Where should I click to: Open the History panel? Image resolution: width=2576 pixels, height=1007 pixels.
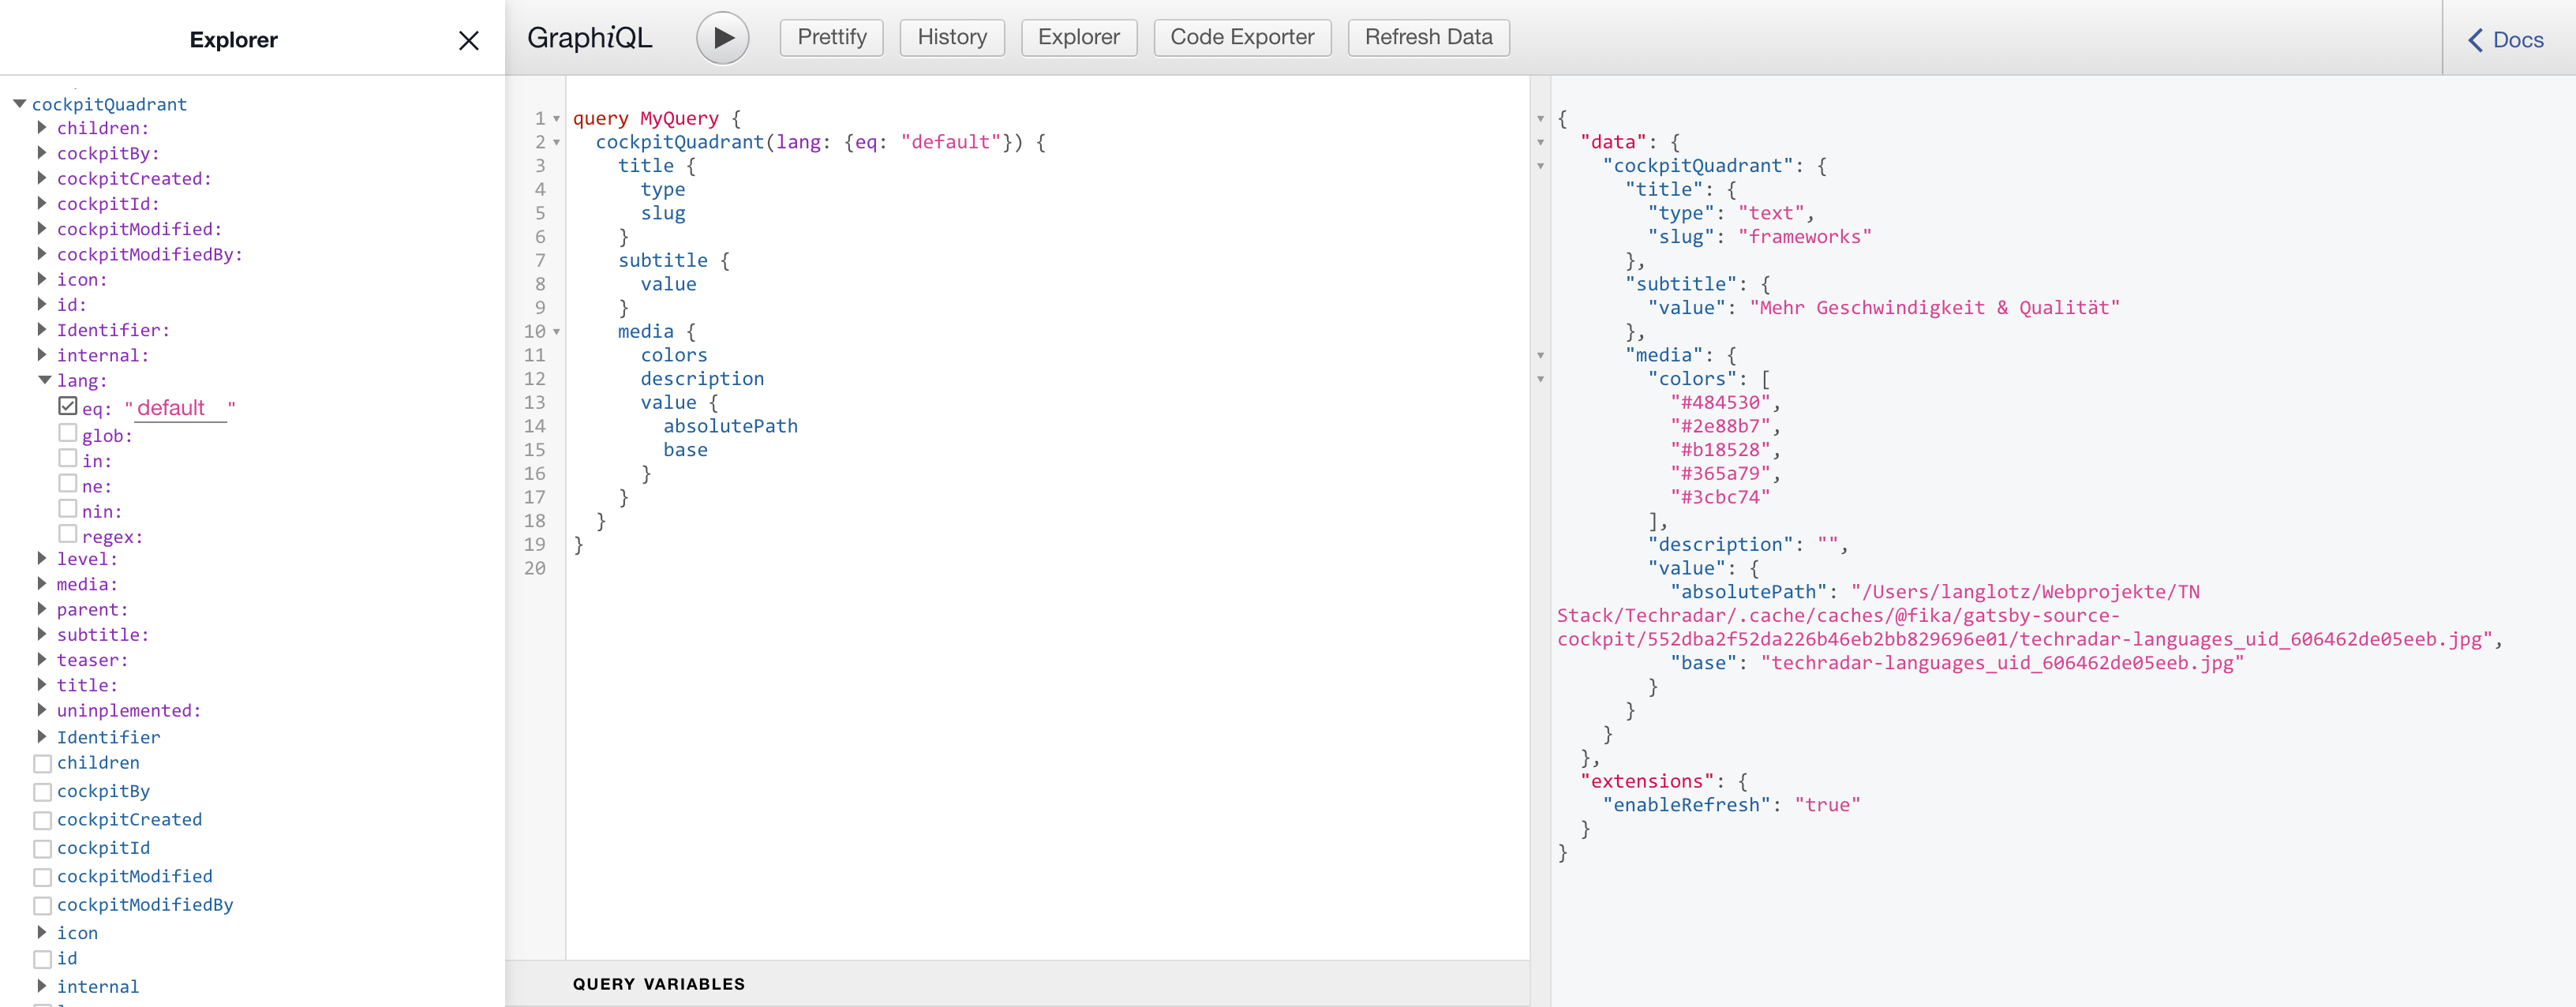click(x=951, y=37)
